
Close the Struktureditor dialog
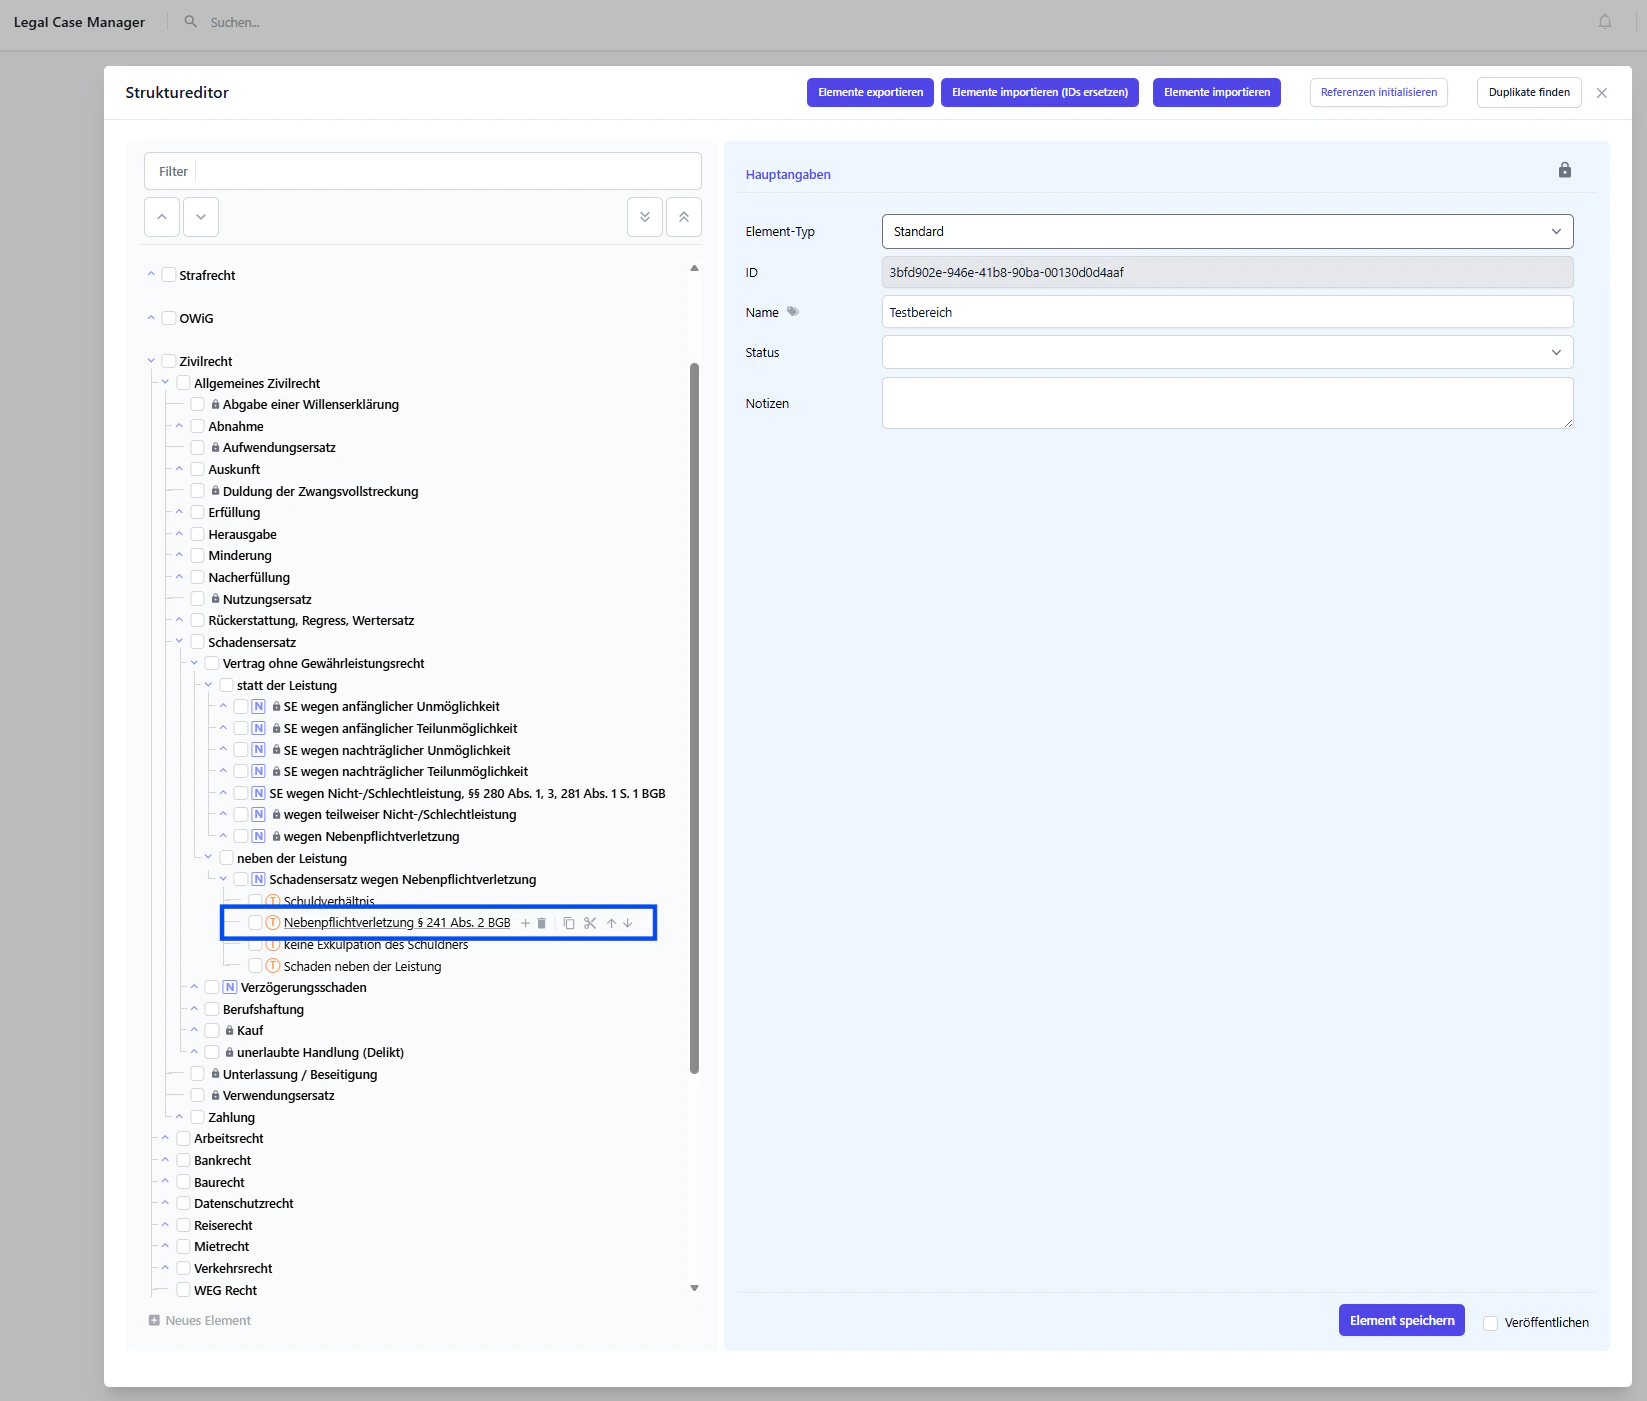pyautogui.click(x=1602, y=93)
